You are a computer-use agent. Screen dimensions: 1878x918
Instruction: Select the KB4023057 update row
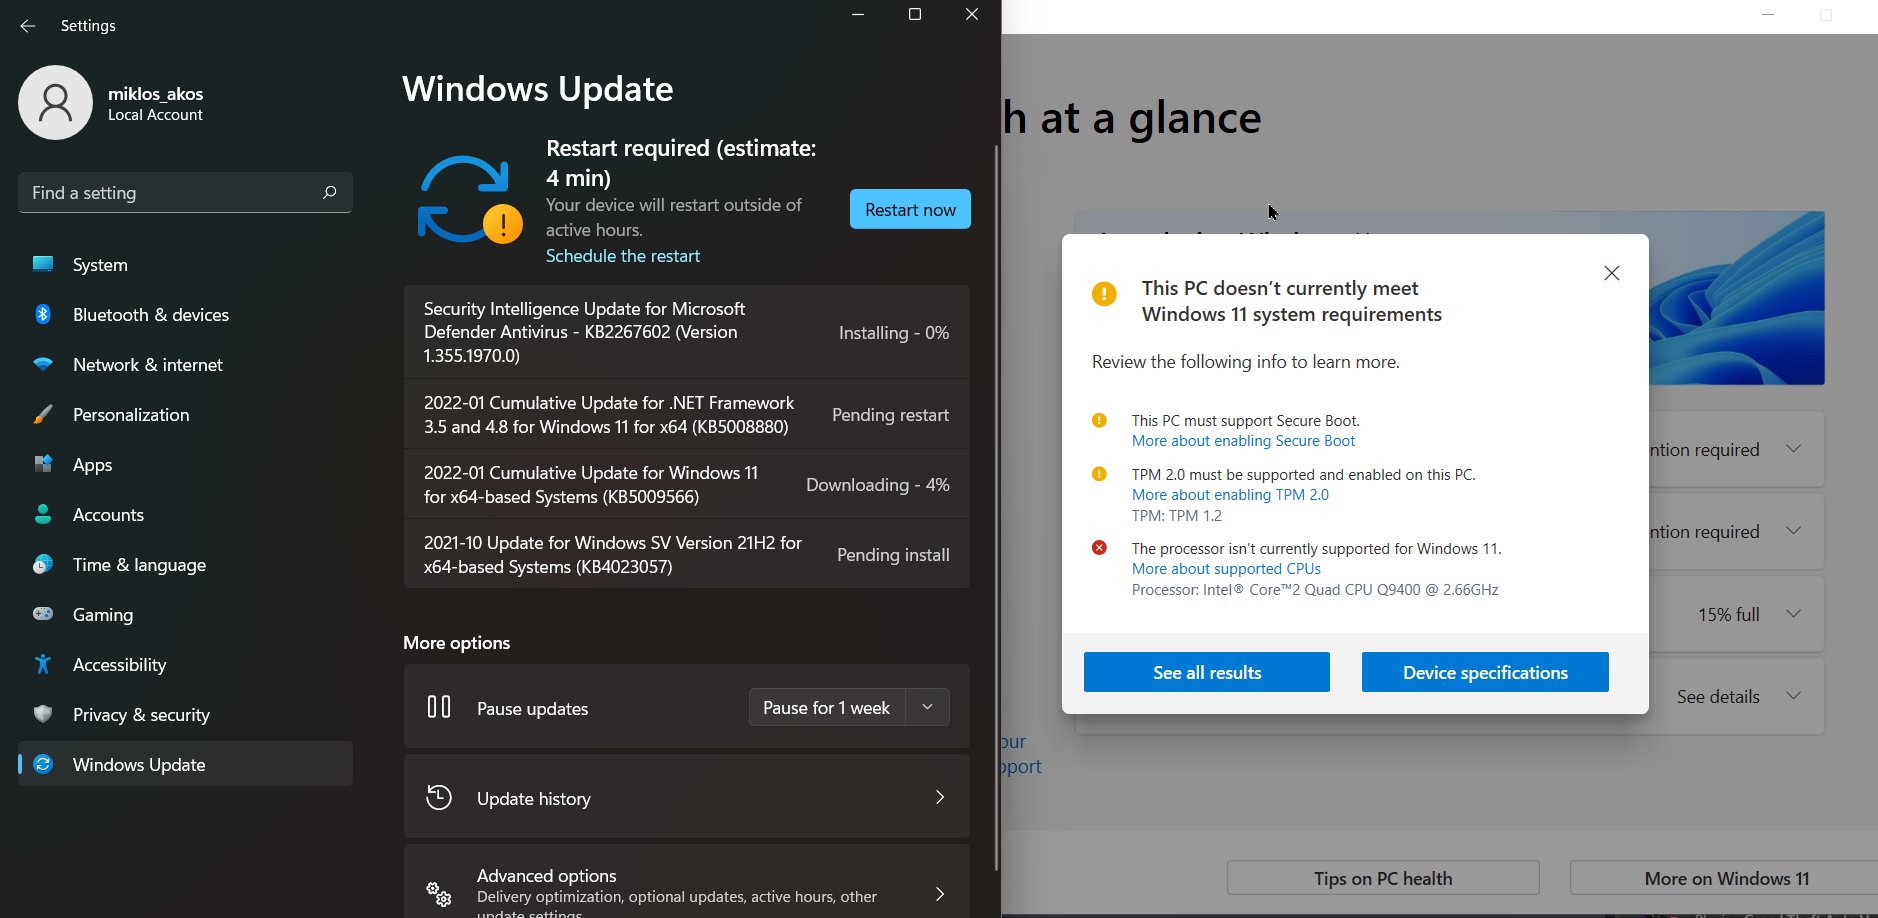(687, 554)
